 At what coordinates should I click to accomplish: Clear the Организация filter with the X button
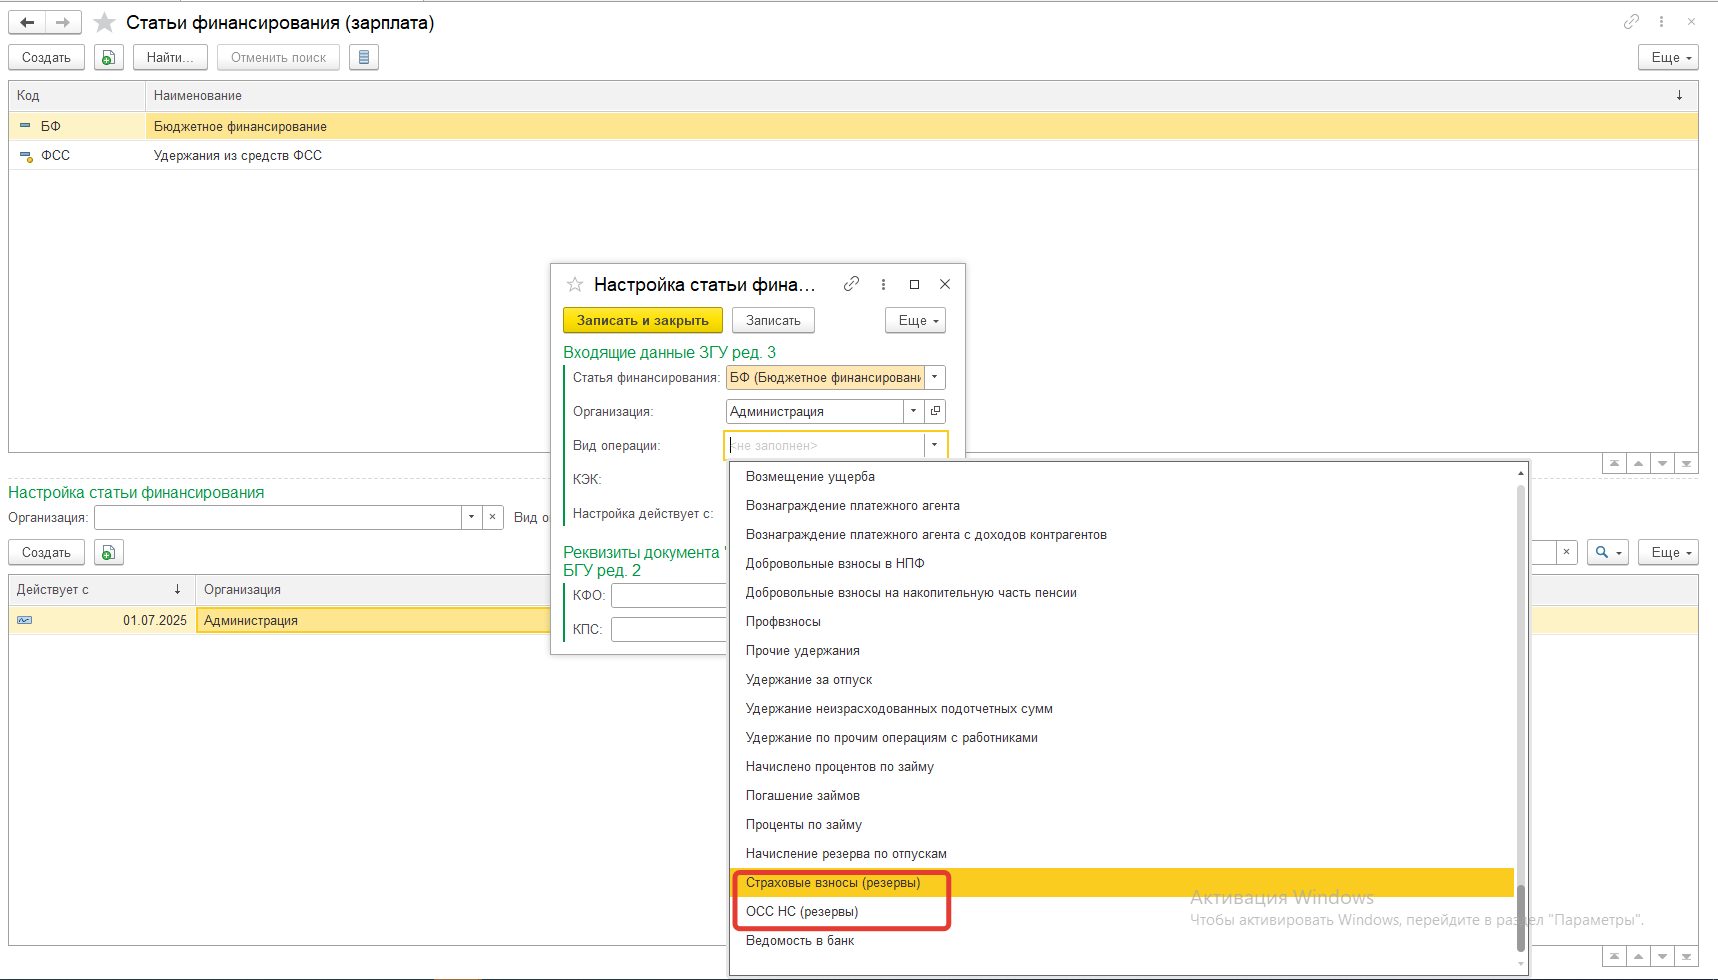pos(492,517)
